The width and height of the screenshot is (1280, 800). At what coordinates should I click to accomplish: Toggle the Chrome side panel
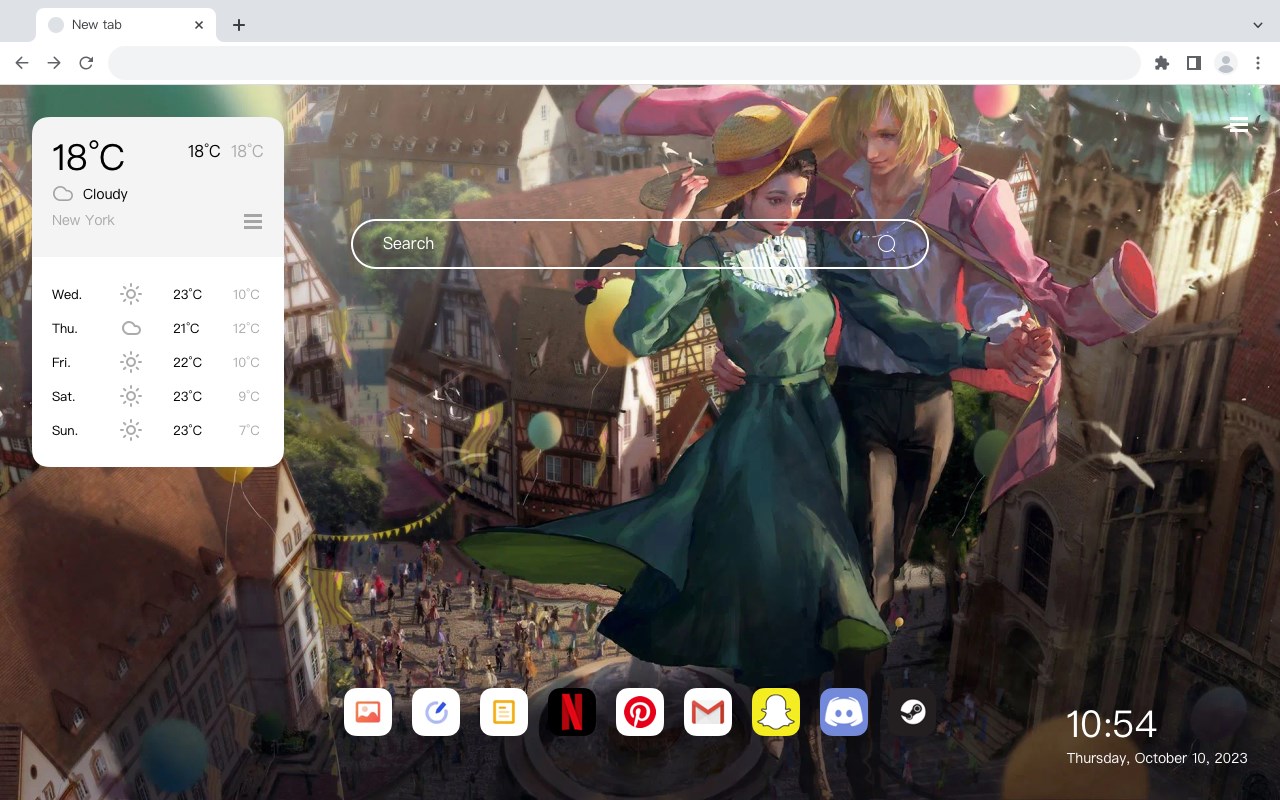tap(1193, 63)
